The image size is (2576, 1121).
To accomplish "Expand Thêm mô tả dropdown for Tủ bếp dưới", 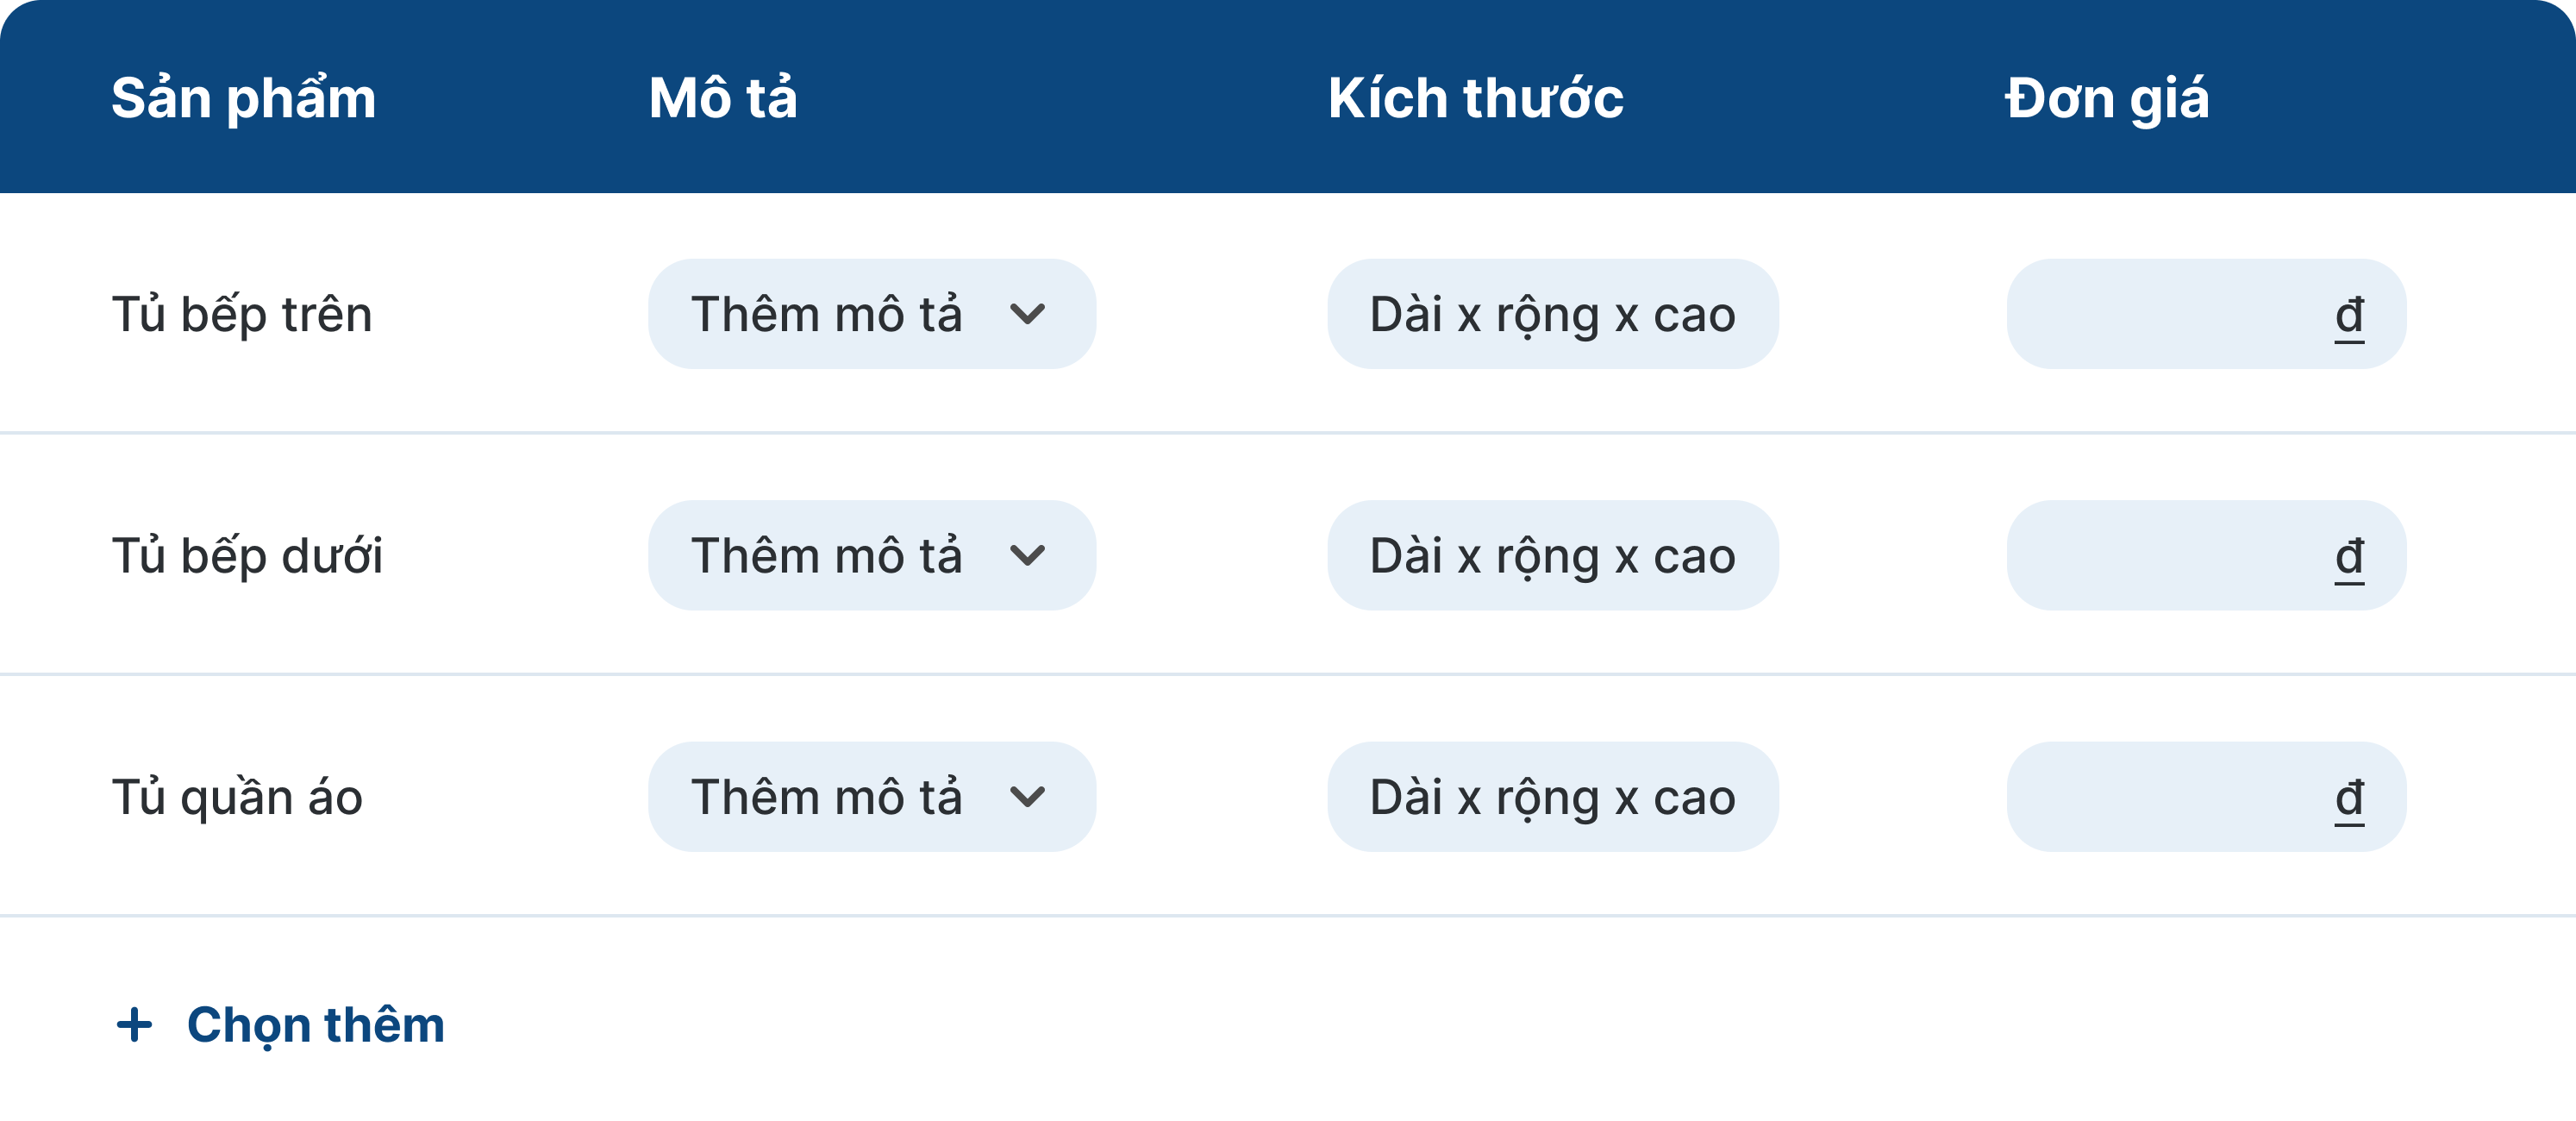I will 871,556.
